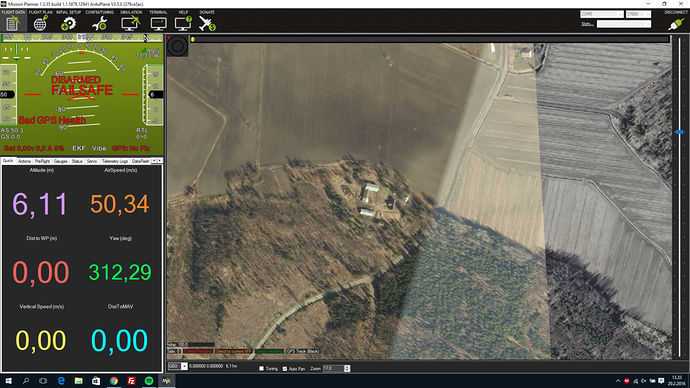Viewport: 690px width, 388px height.
Task: Open the Simulation monitor icon
Action: point(131,23)
